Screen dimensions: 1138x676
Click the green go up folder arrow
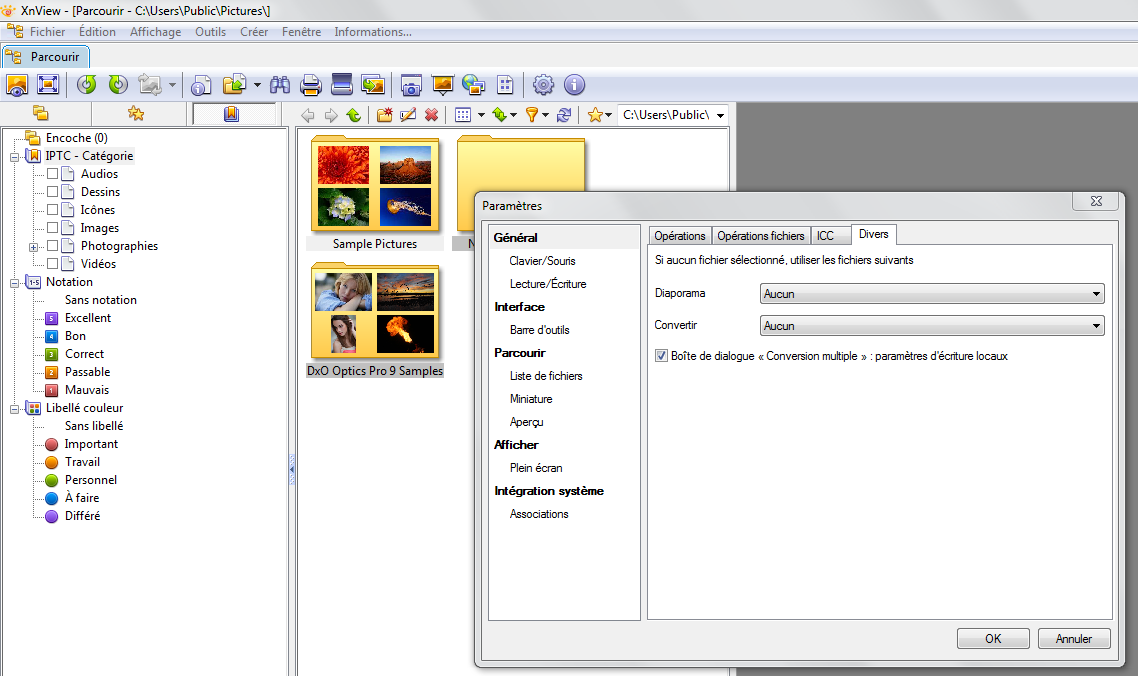click(353, 115)
